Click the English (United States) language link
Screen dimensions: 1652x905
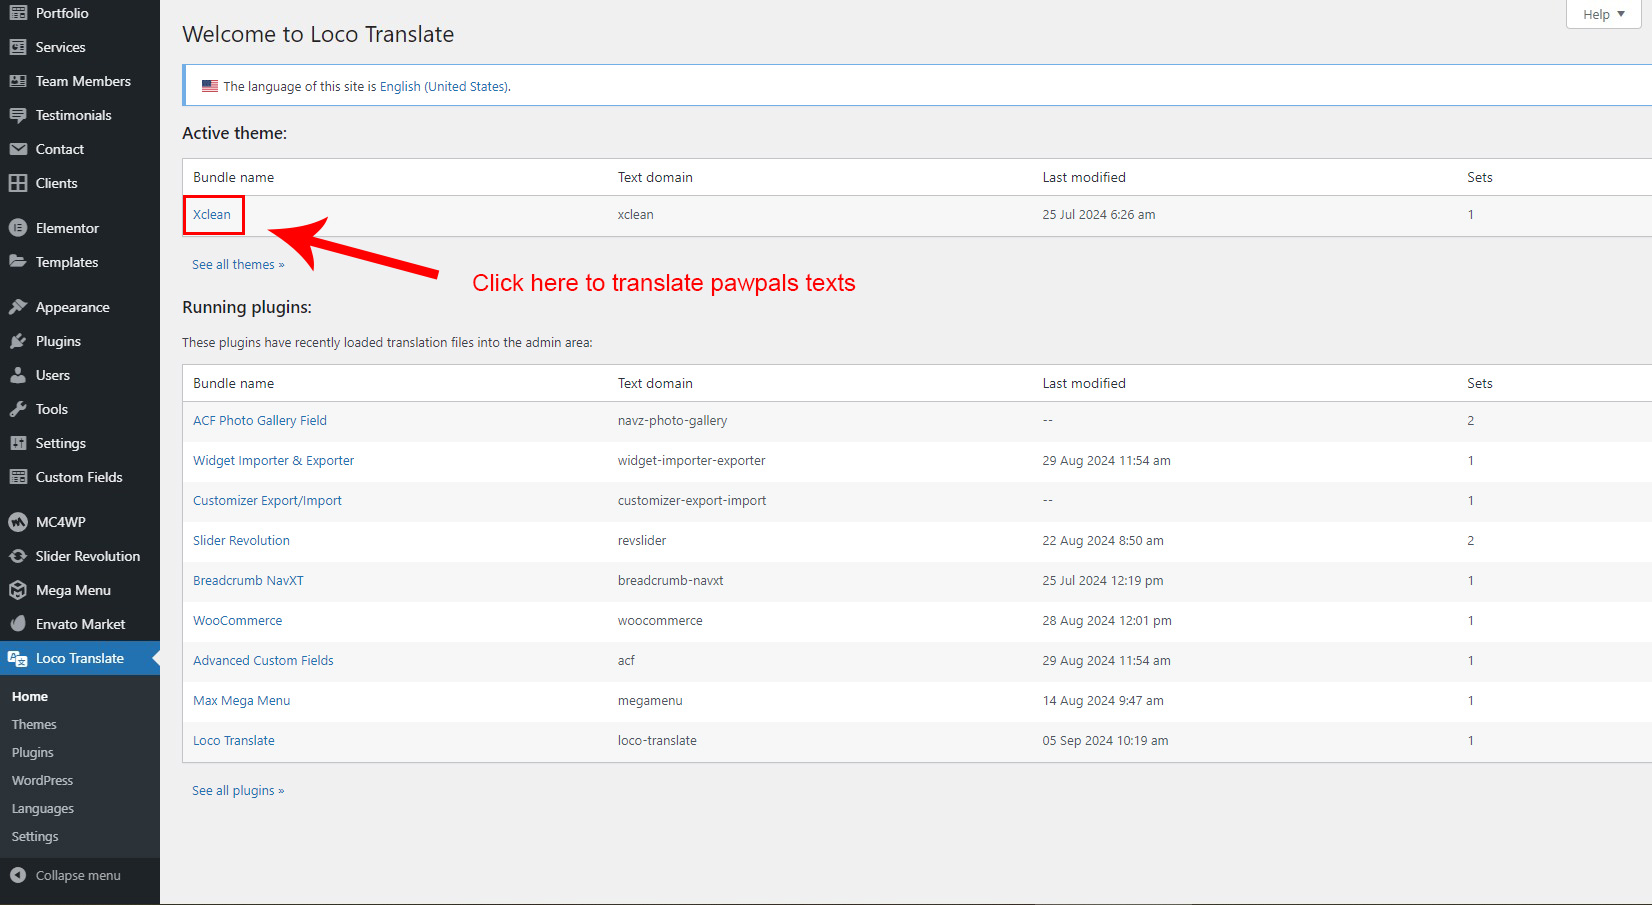pos(443,86)
